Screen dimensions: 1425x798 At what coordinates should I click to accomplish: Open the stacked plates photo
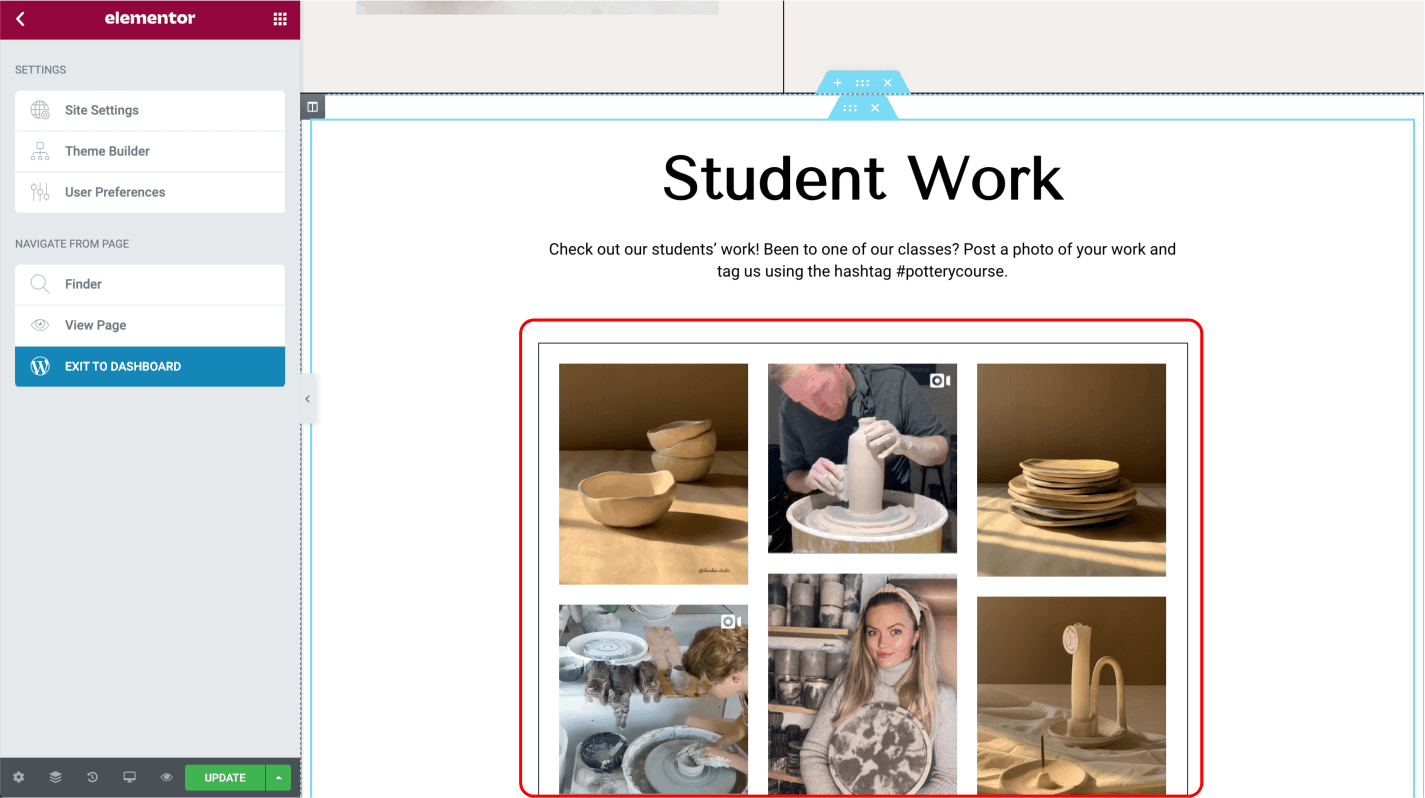pyautogui.click(x=1071, y=470)
